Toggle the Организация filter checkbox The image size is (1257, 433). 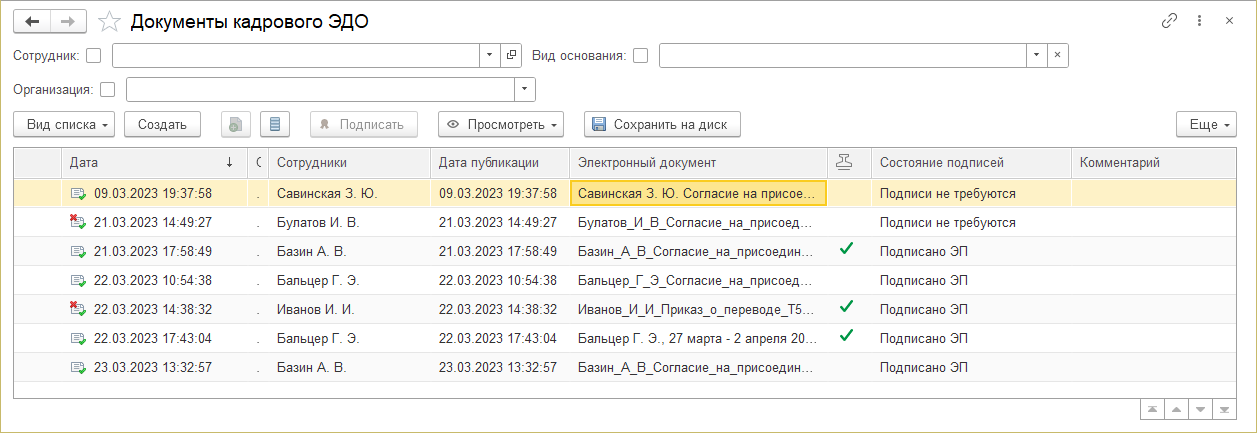[x=108, y=90]
